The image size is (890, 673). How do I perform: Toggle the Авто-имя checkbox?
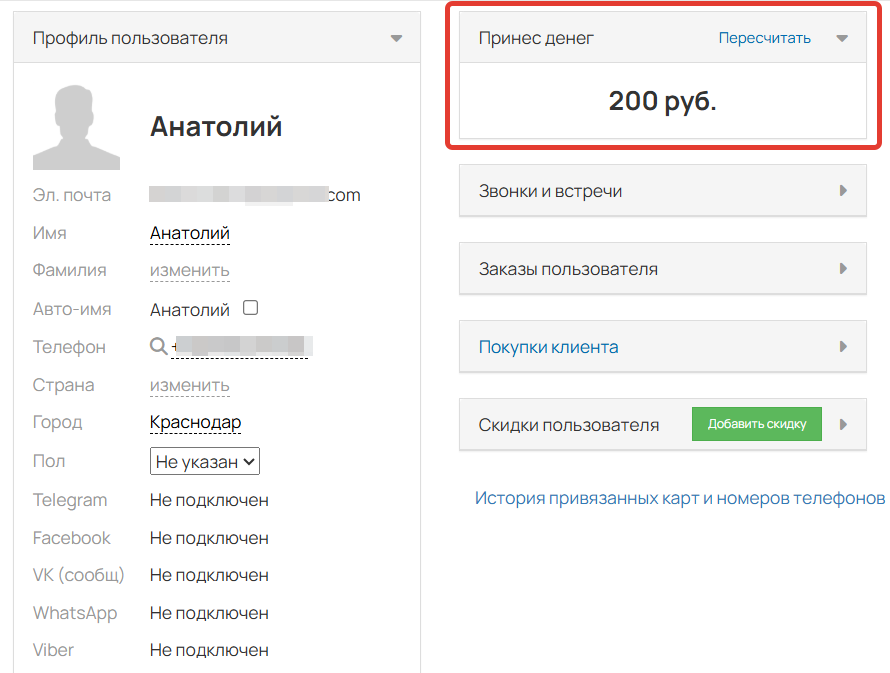pyautogui.click(x=251, y=308)
